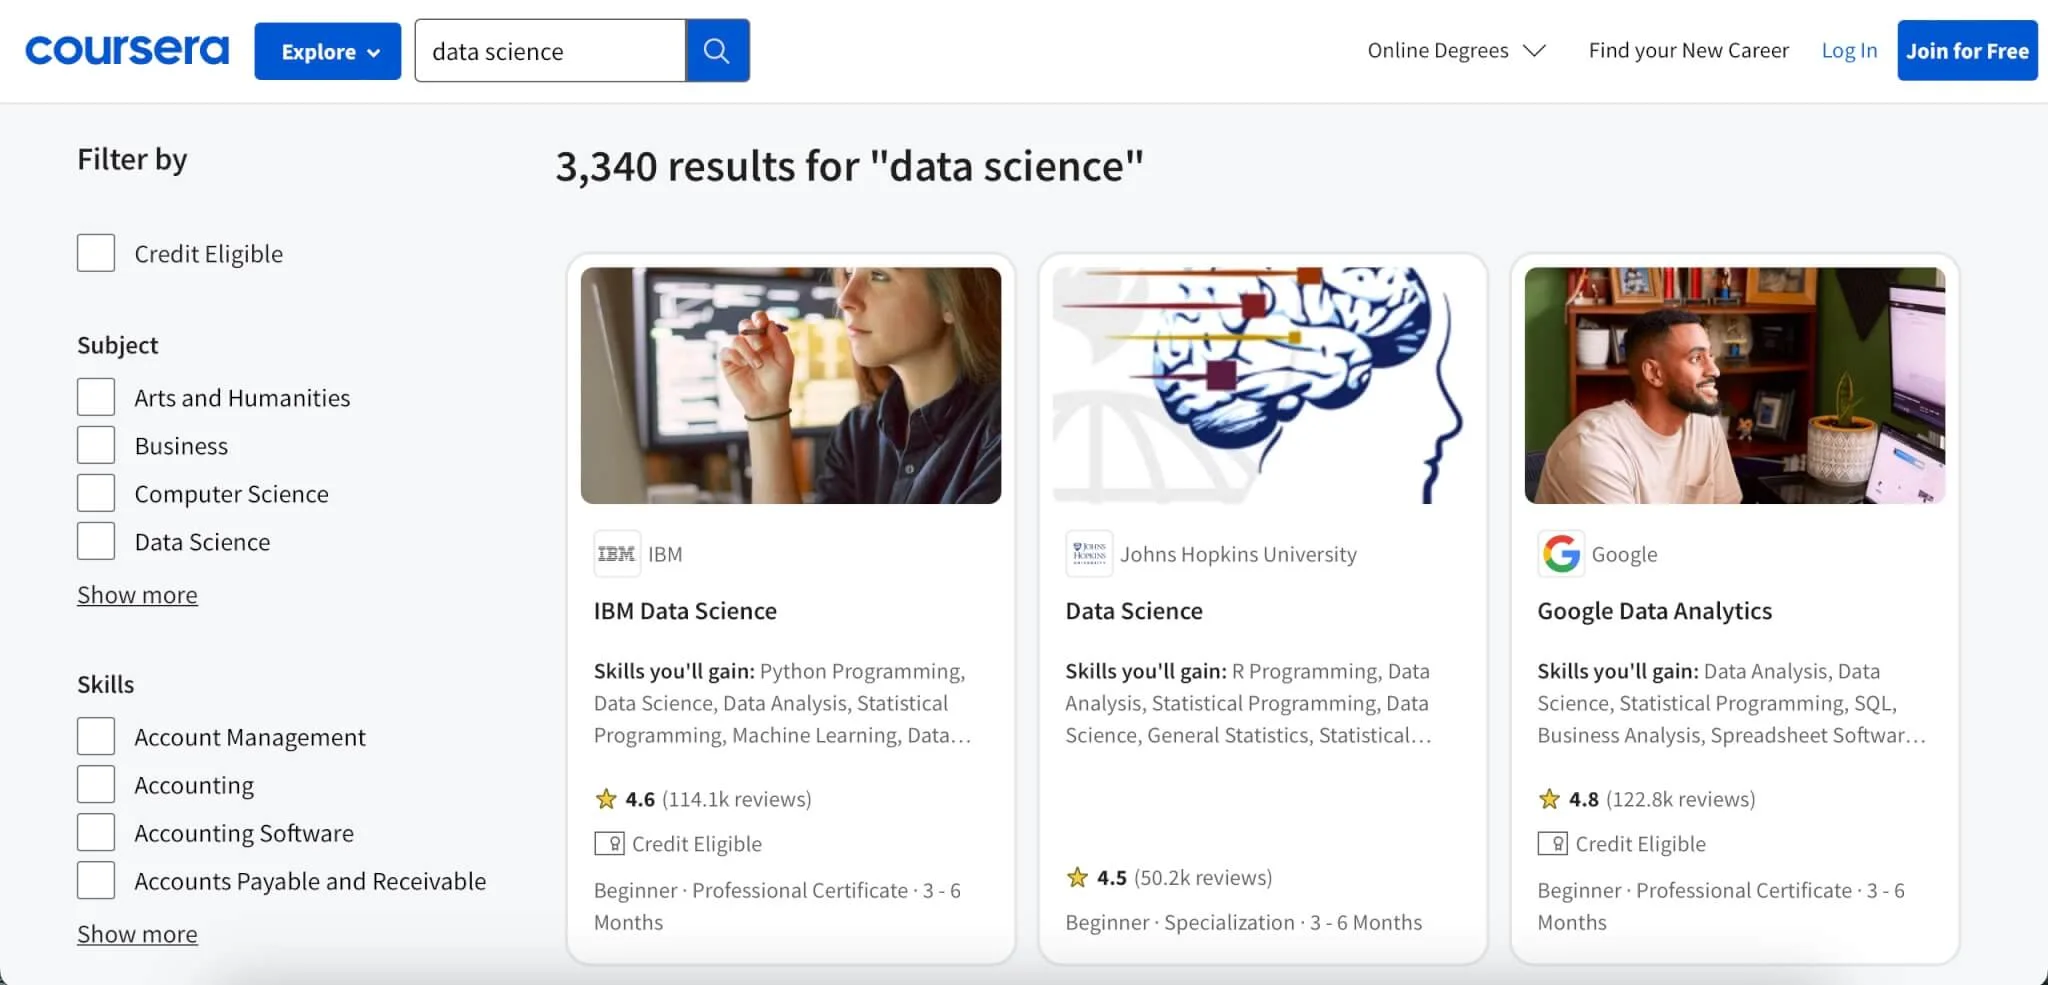Click the Coursera logo
Image resolution: width=2048 pixels, height=985 pixels.
point(126,49)
